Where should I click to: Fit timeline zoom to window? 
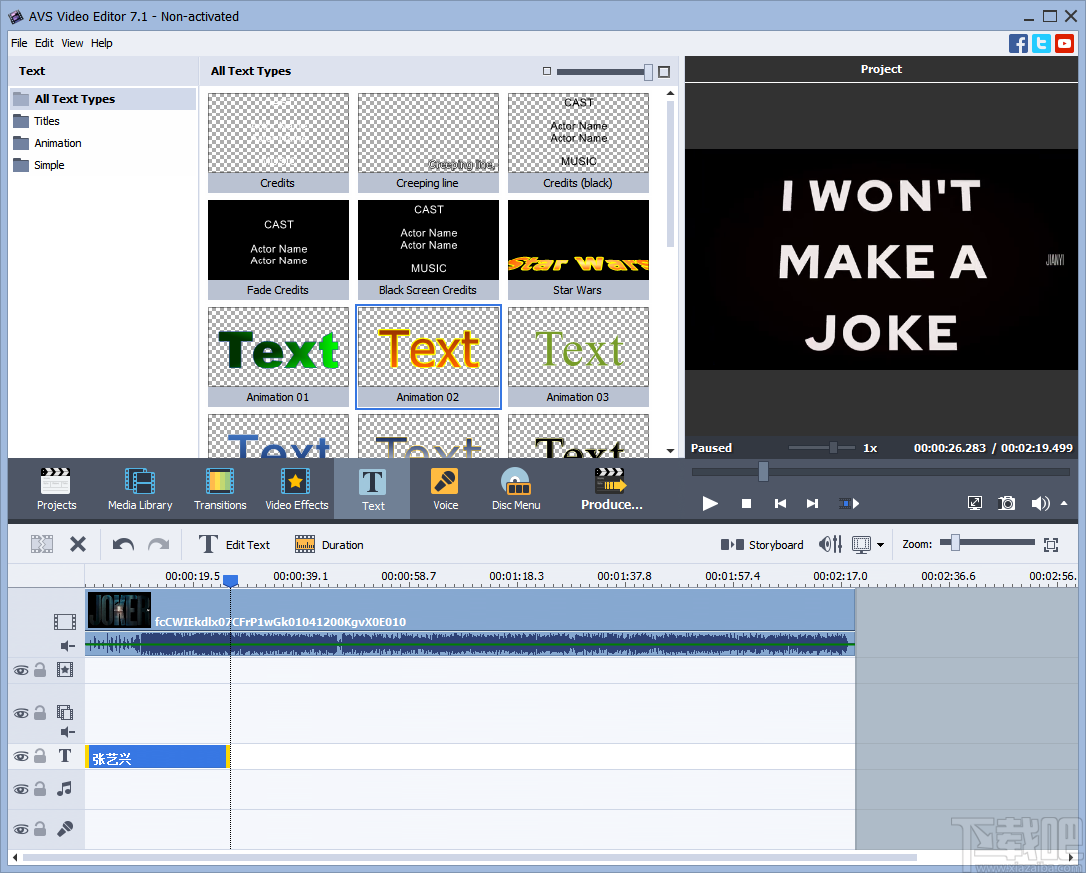(x=1051, y=545)
